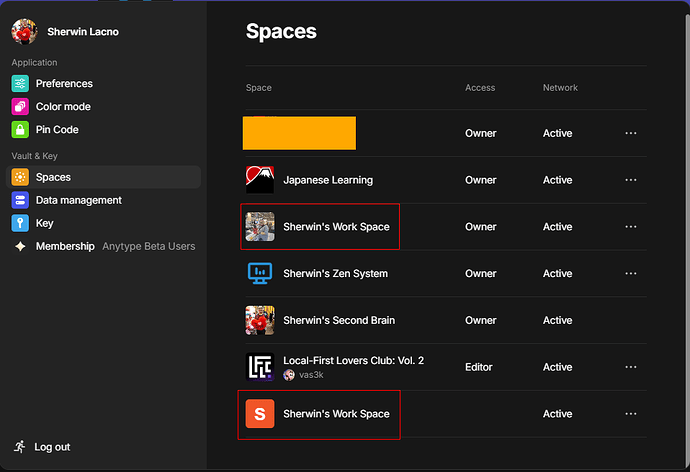This screenshot has height=472, width=690.
Task: Open Color mode via its pink icon
Action: [20, 106]
